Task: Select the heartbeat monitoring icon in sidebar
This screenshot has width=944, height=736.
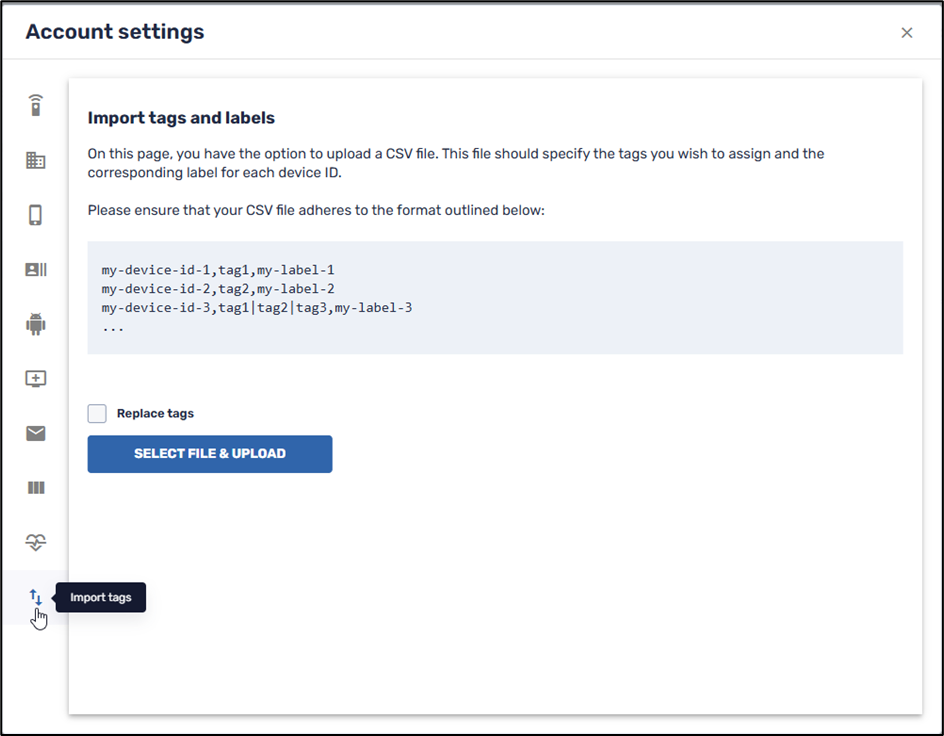Action: click(x=36, y=542)
